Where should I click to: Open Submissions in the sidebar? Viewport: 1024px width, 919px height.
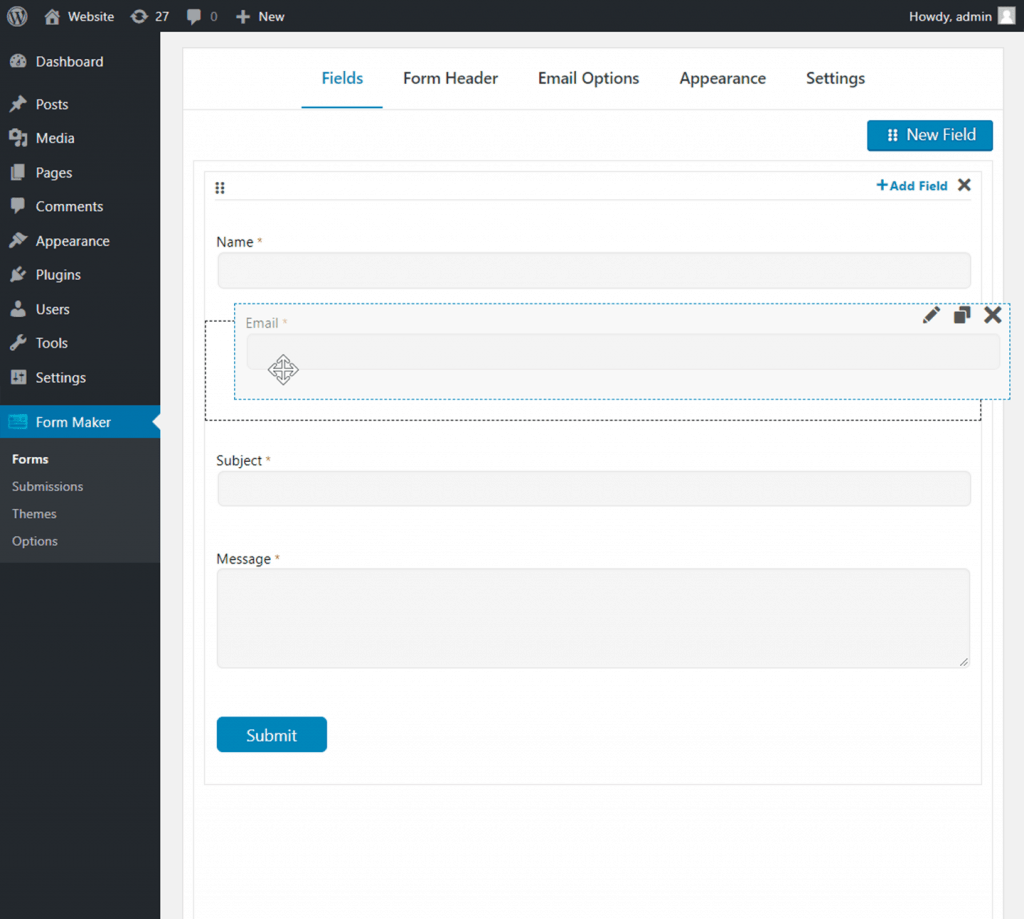click(47, 486)
